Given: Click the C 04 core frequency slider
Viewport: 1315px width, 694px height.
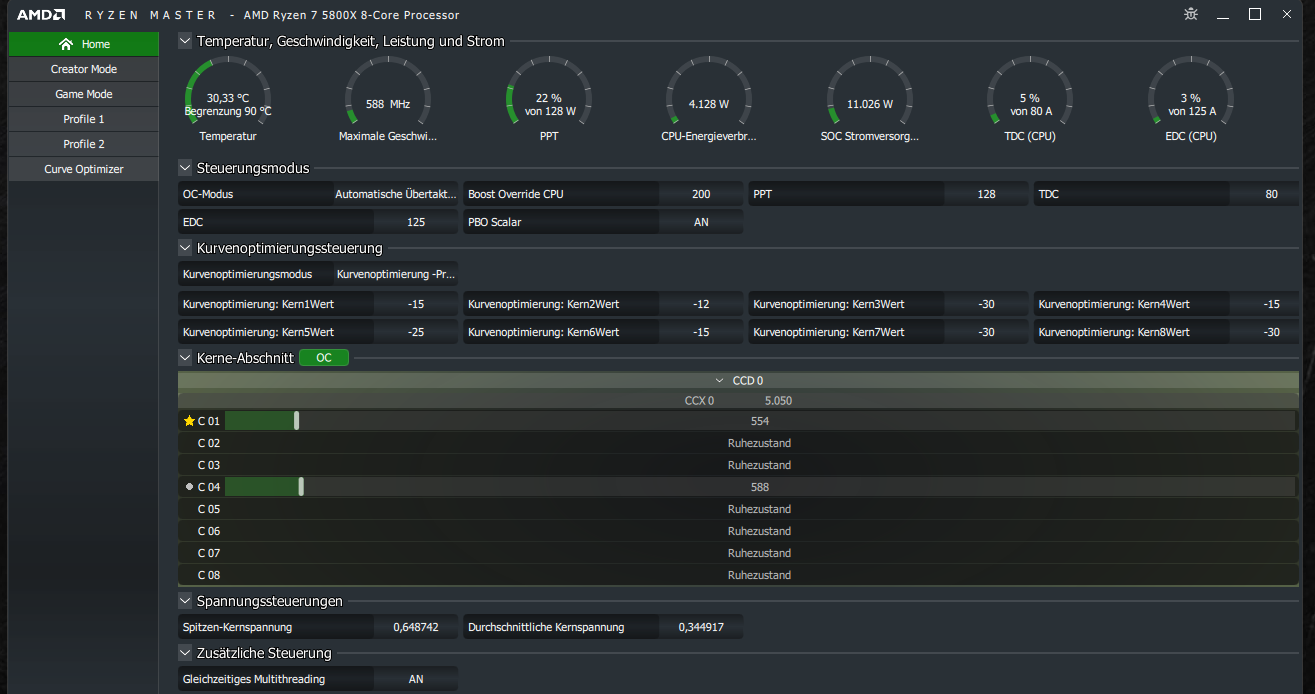Looking at the screenshot, I should click(x=760, y=487).
